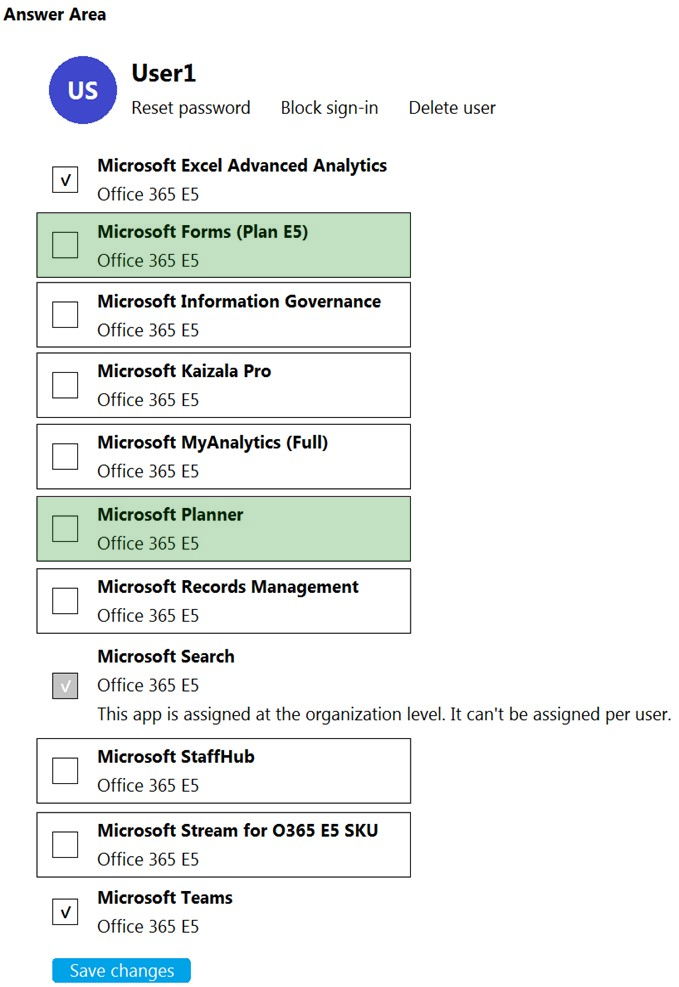This screenshot has width=679, height=987.
Task: Select the Delete user link
Action: (x=452, y=108)
